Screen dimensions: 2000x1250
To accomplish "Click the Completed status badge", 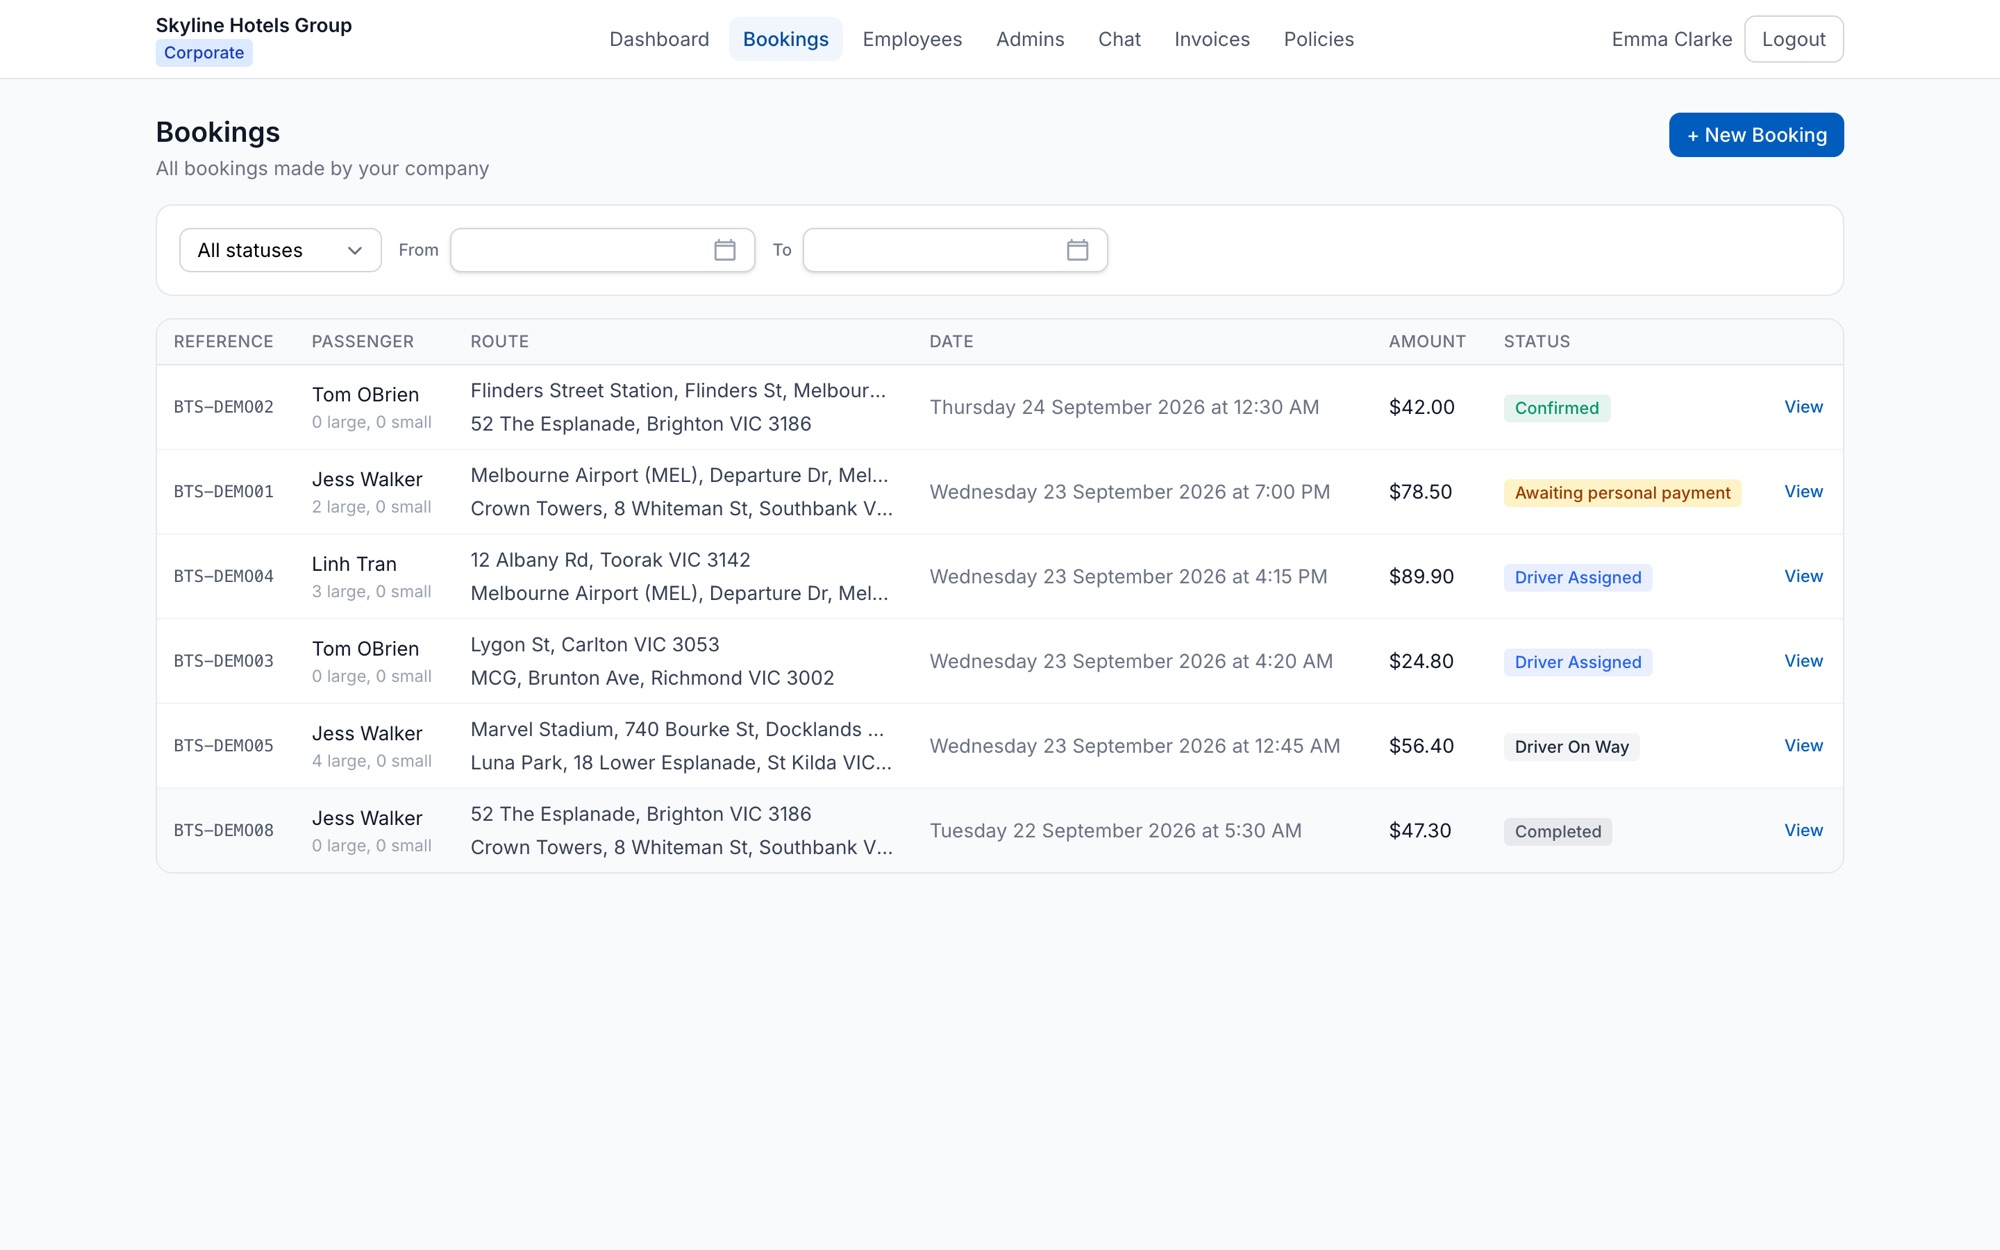I will tap(1558, 831).
